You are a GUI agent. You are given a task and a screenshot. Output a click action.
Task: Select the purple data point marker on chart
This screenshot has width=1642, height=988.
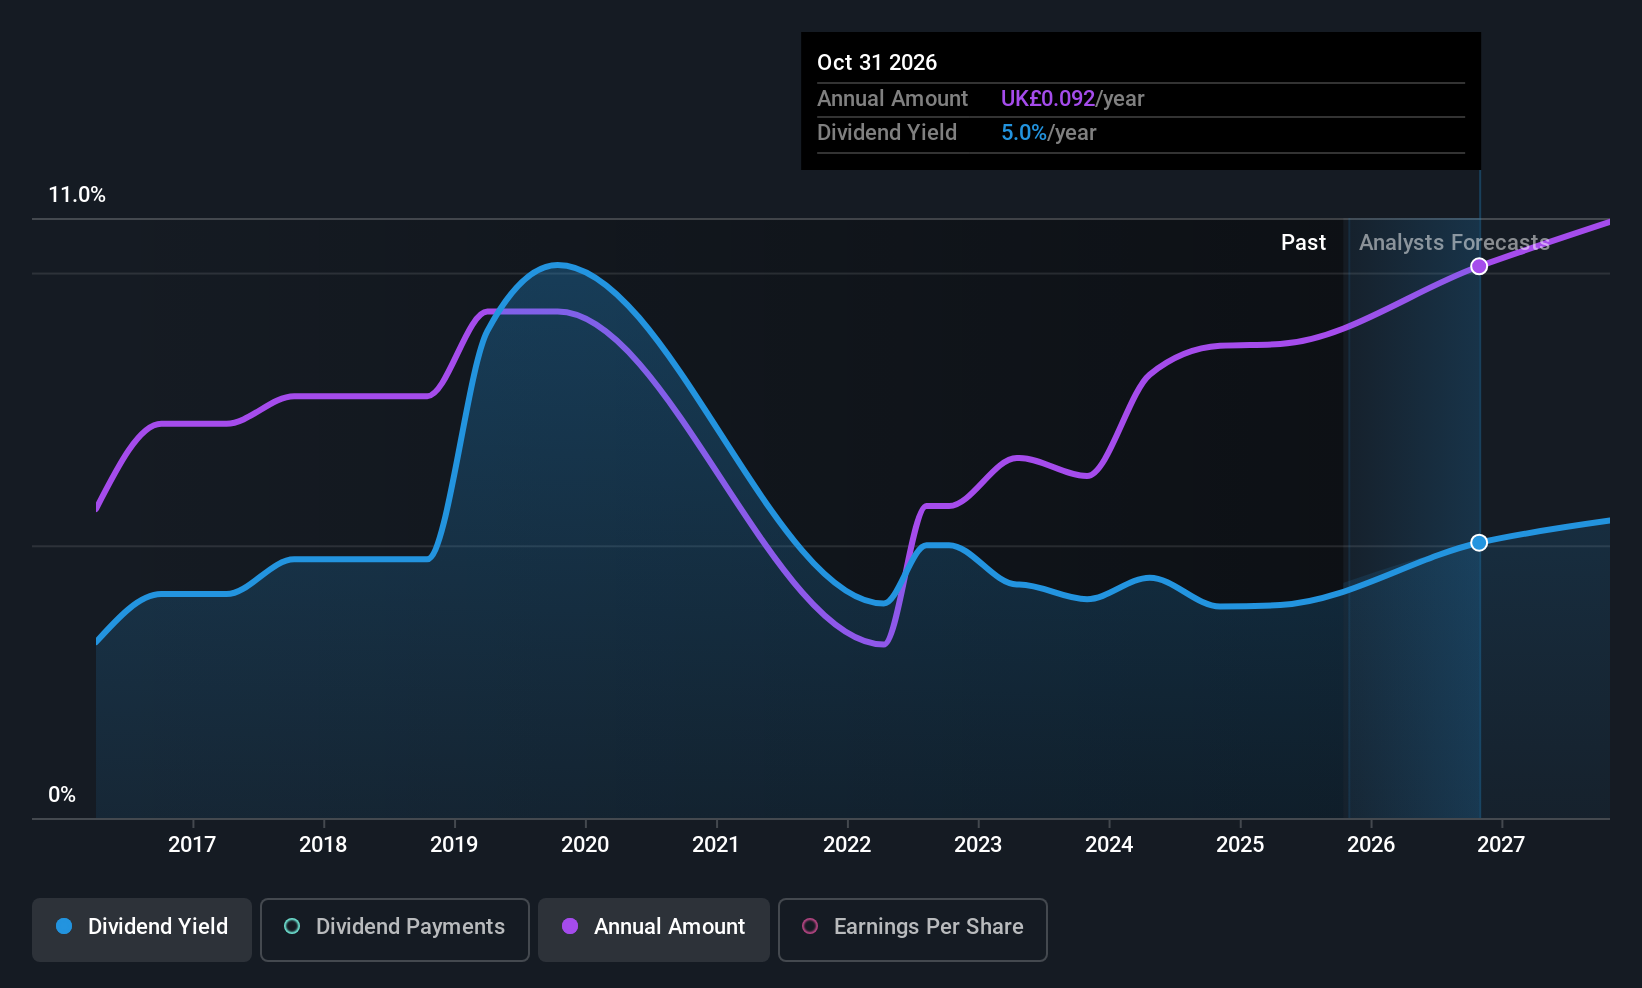[1479, 266]
